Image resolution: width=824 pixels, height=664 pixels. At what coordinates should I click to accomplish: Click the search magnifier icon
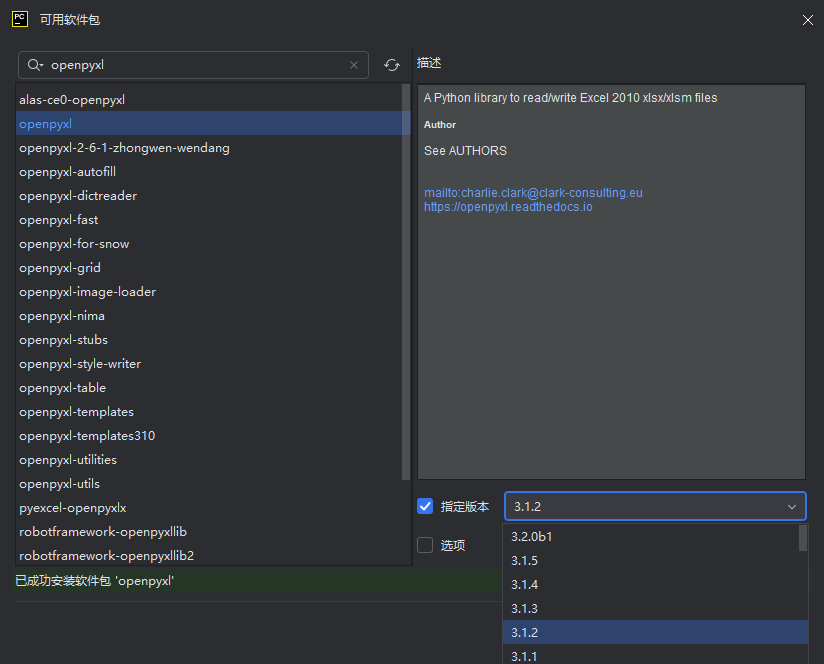click(x=35, y=65)
